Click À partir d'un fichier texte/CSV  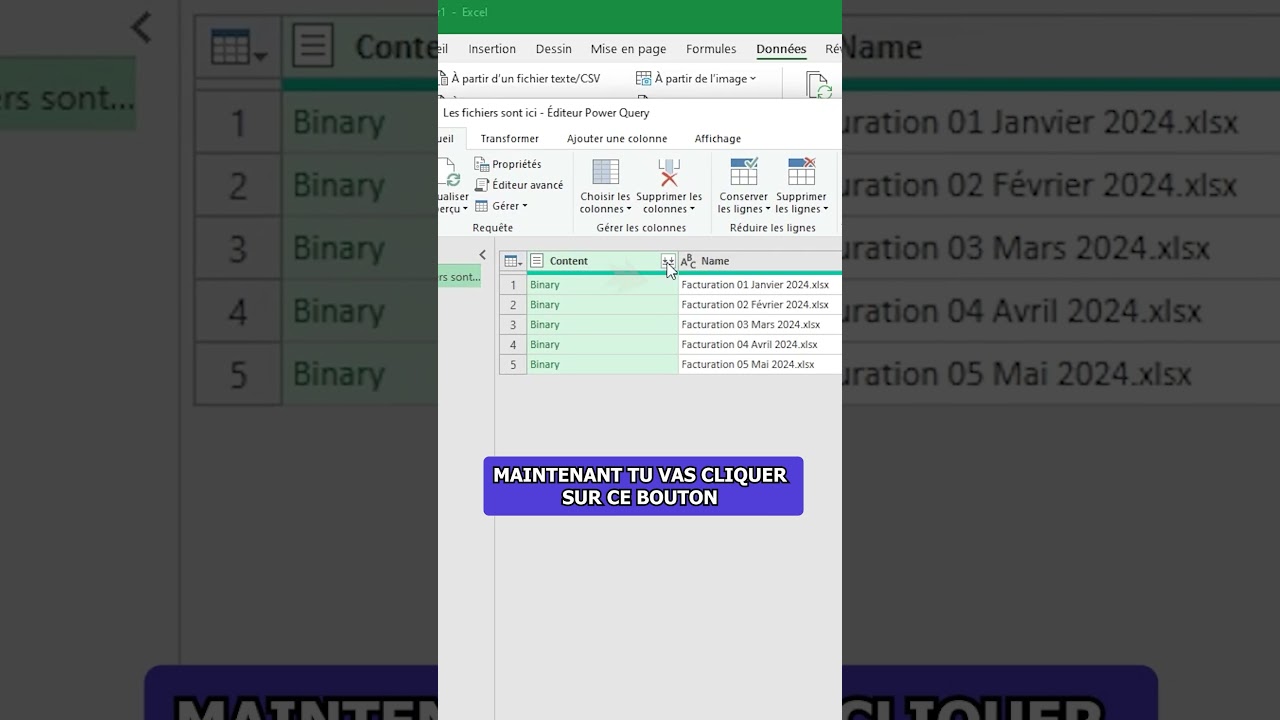(x=520, y=78)
